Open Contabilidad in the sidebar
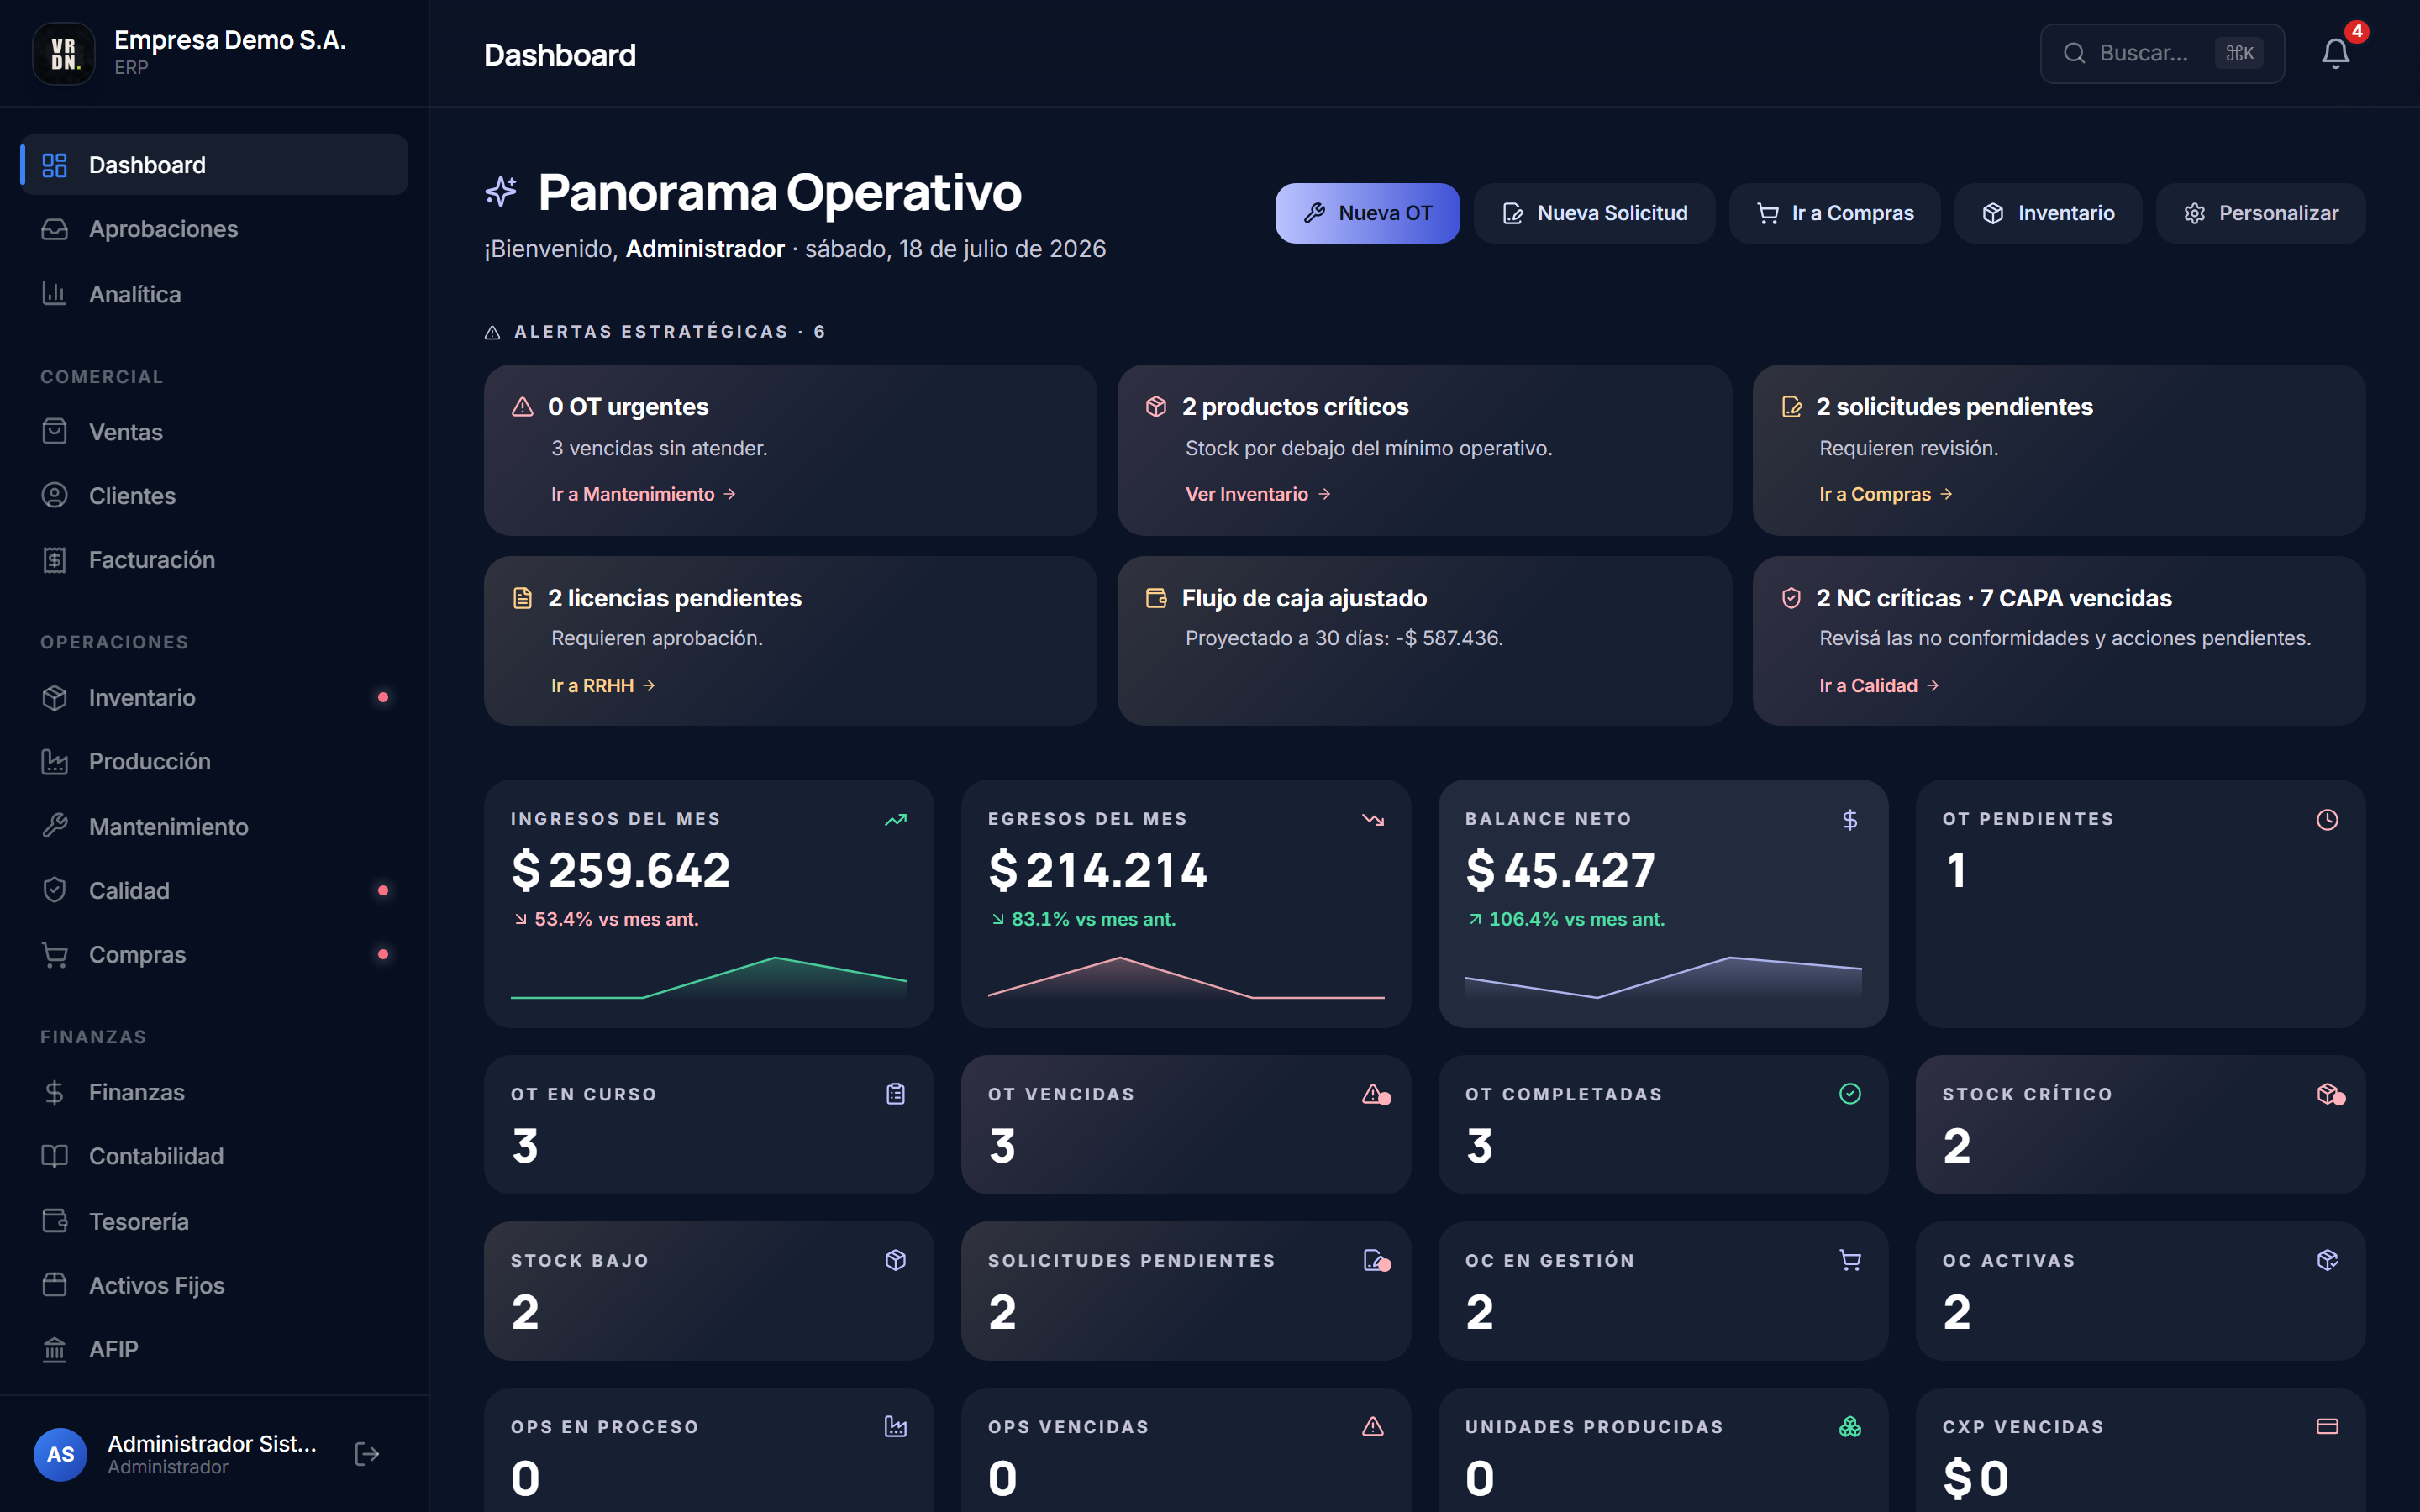The image size is (2420, 1512). (x=214, y=1157)
